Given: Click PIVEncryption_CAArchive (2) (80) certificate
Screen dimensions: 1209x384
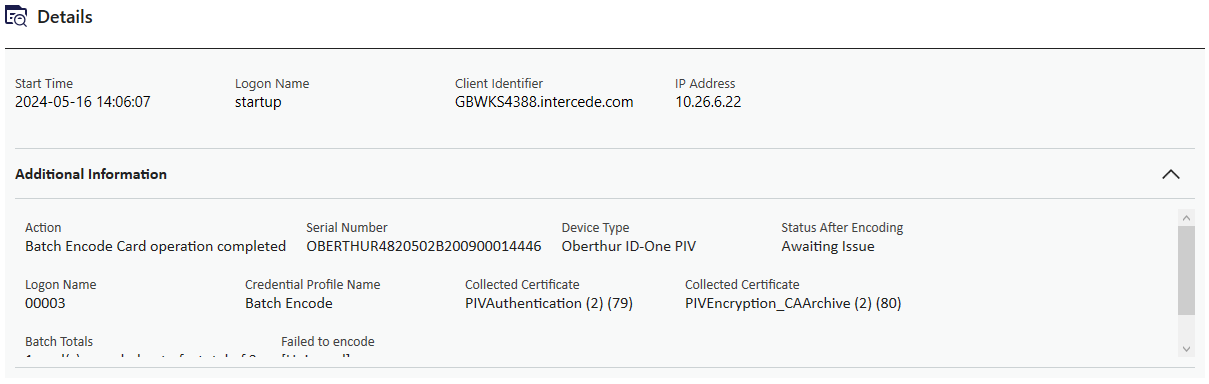Looking at the screenshot, I should (793, 303).
